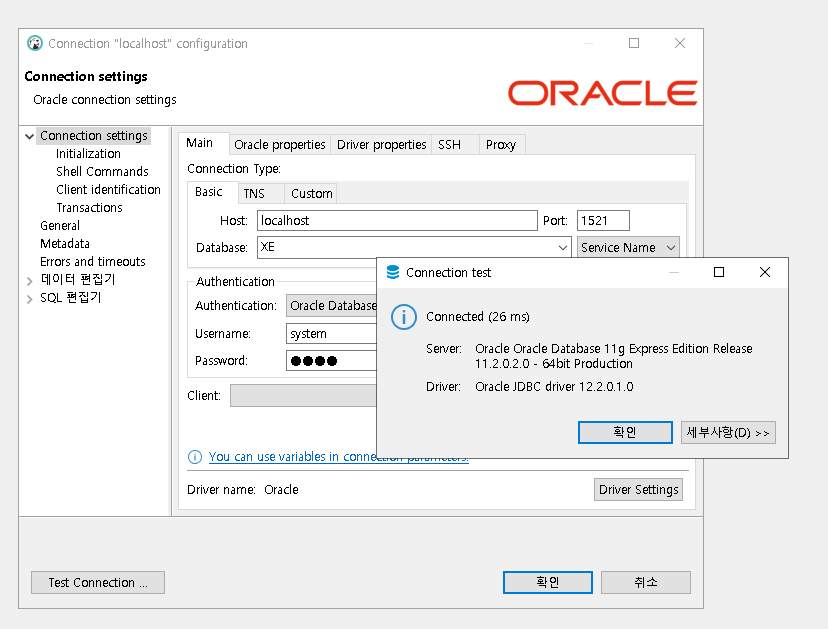This screenshot has width=828, height=629.
Task: Expand the SQL 편집기 tree node
Action: coord(30,299)
